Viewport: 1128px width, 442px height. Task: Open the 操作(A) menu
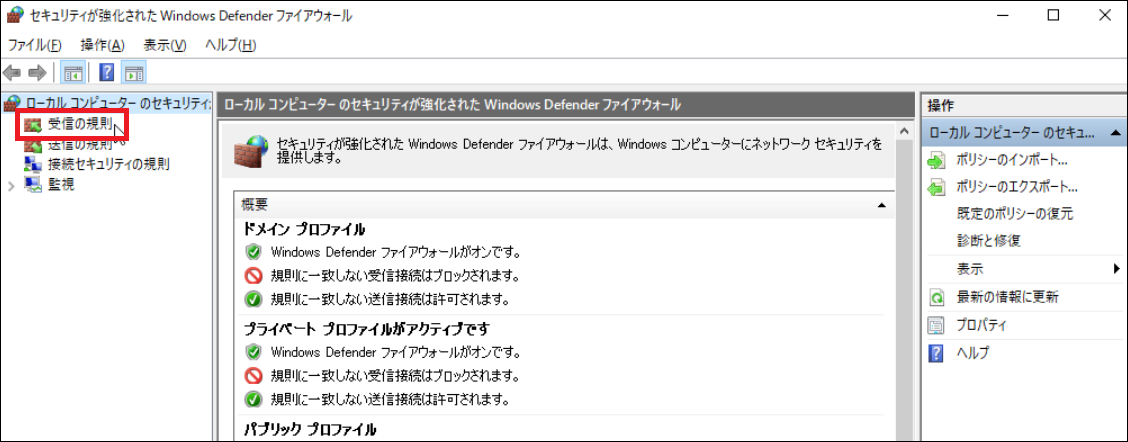click(103, 45)
